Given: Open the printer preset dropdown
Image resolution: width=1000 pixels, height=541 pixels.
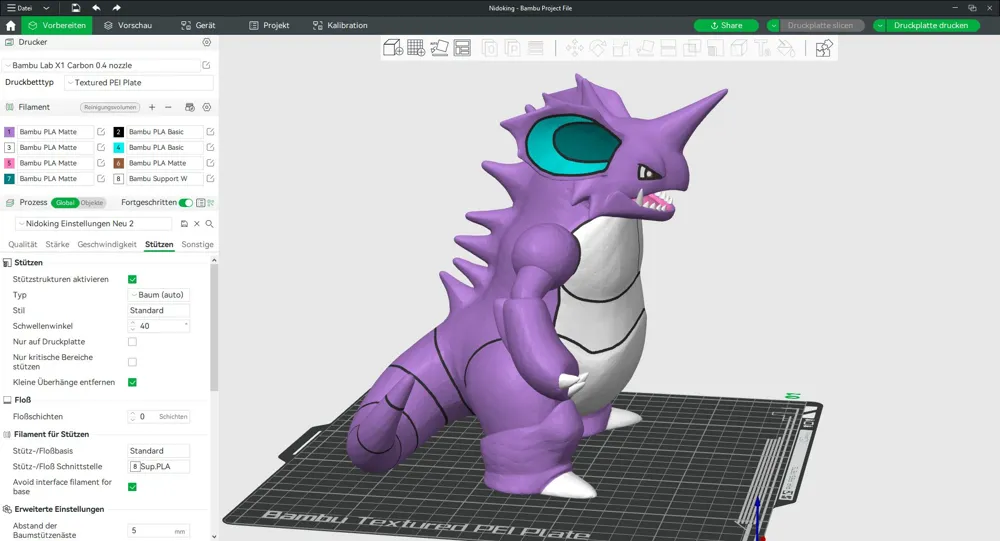Looking at the screenshot, I should [x=102, y=65].
